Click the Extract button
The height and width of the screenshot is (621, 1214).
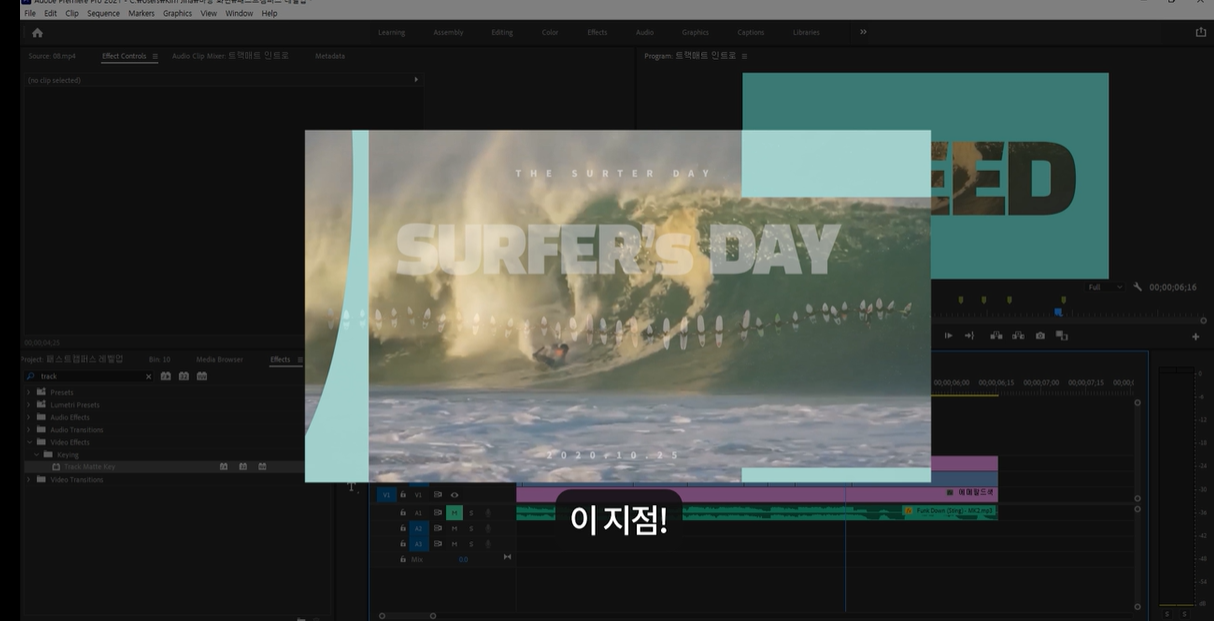click(1018, 336)
